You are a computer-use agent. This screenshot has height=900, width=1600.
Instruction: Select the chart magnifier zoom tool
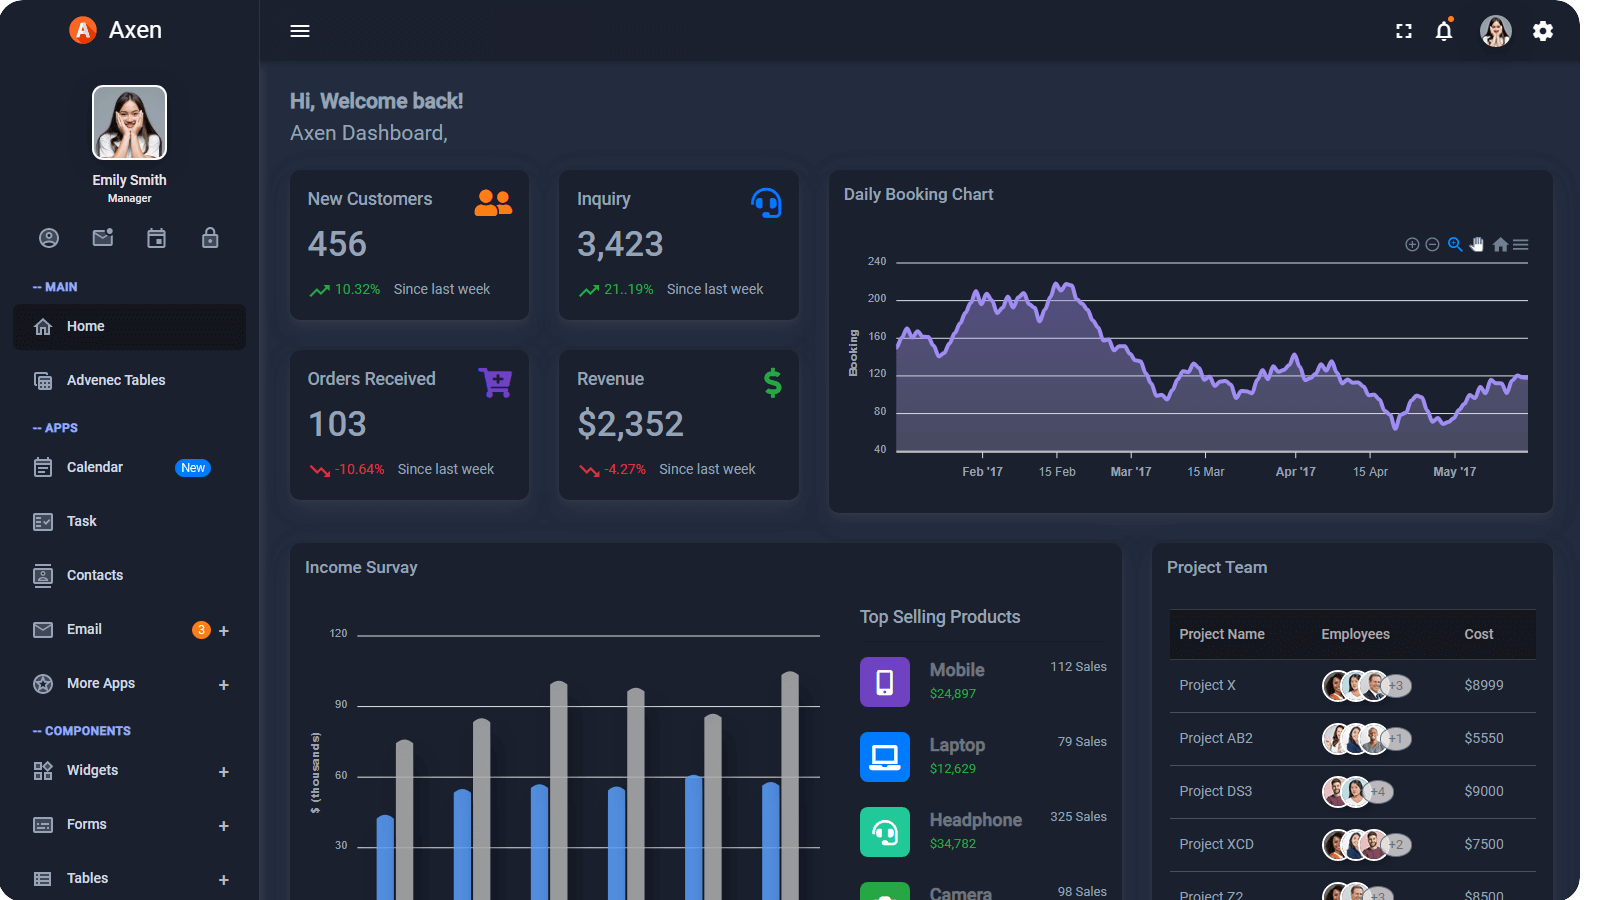click(x=1455, y=244)
